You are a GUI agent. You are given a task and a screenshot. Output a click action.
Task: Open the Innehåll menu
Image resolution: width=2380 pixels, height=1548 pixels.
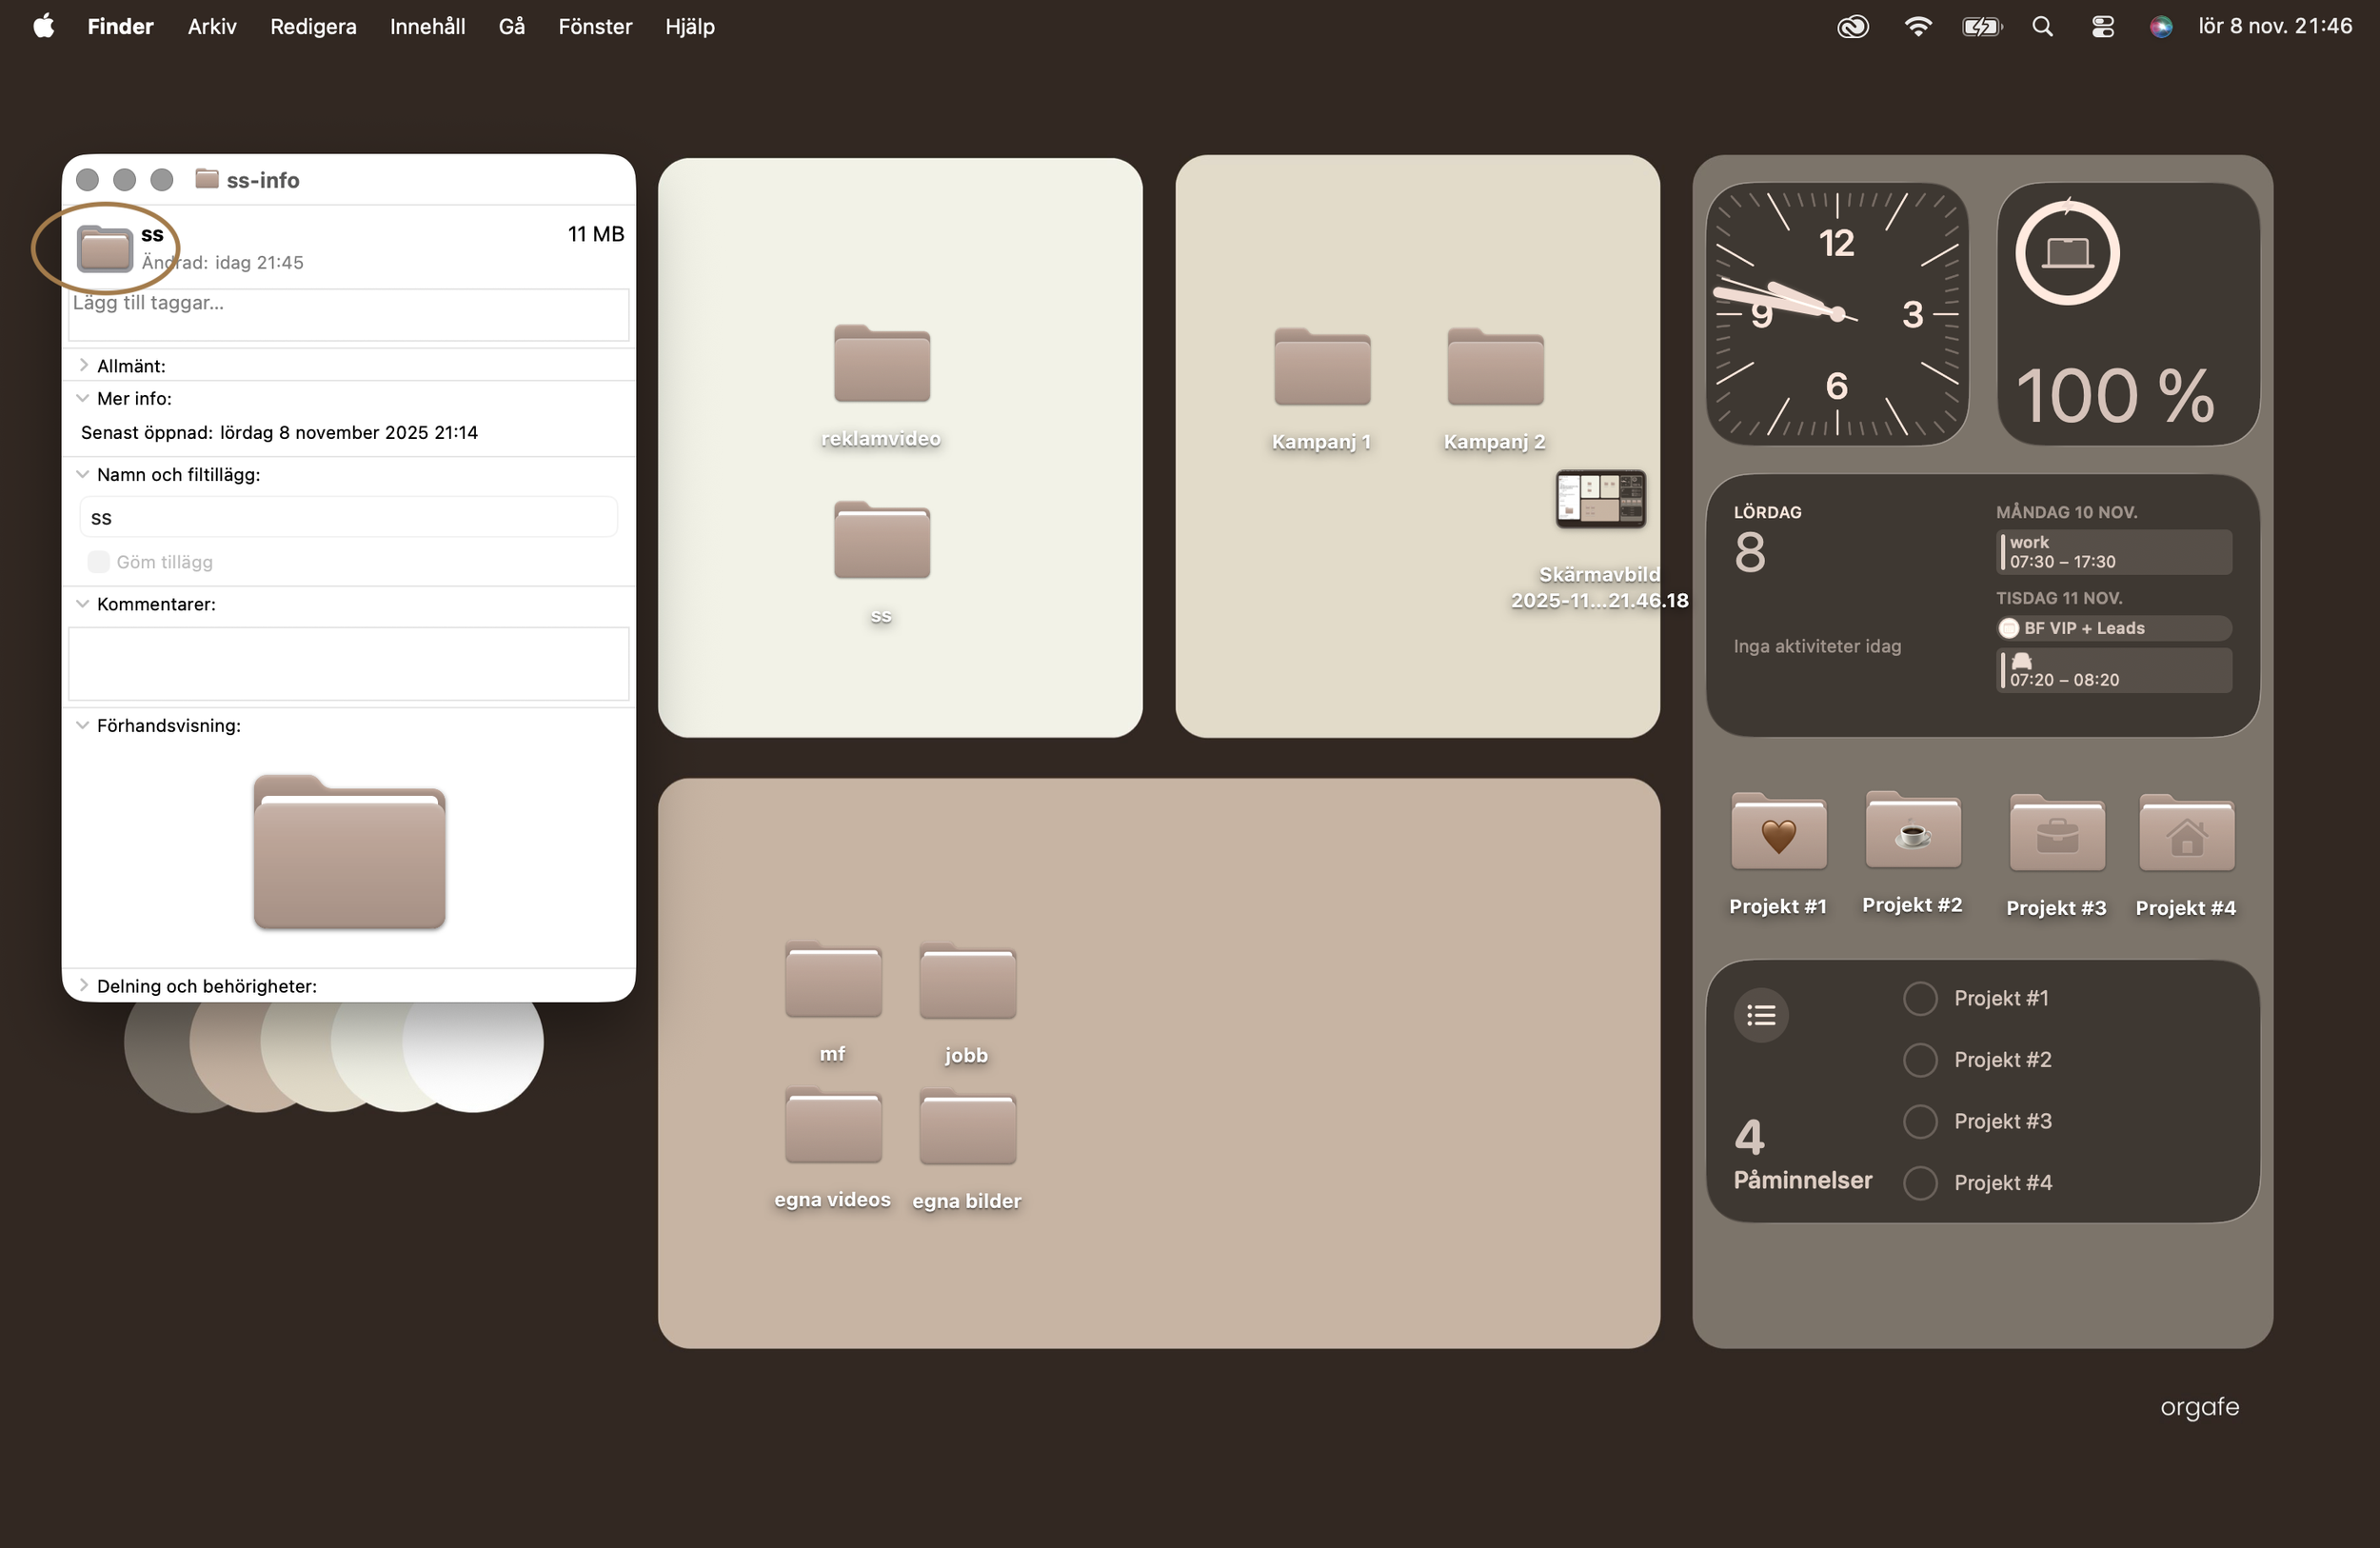pyautogui.click(x=427, y=27)
